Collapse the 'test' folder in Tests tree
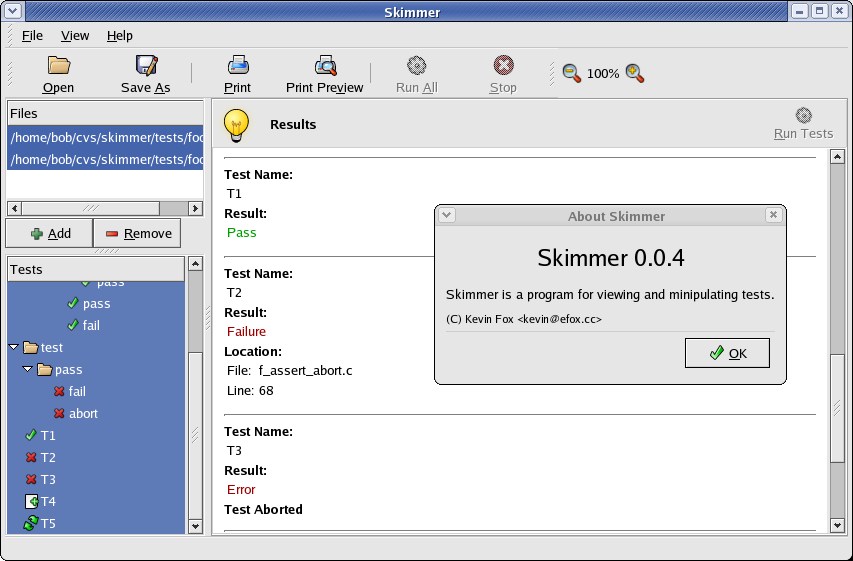The image size is (853, 561). [14, 347]
